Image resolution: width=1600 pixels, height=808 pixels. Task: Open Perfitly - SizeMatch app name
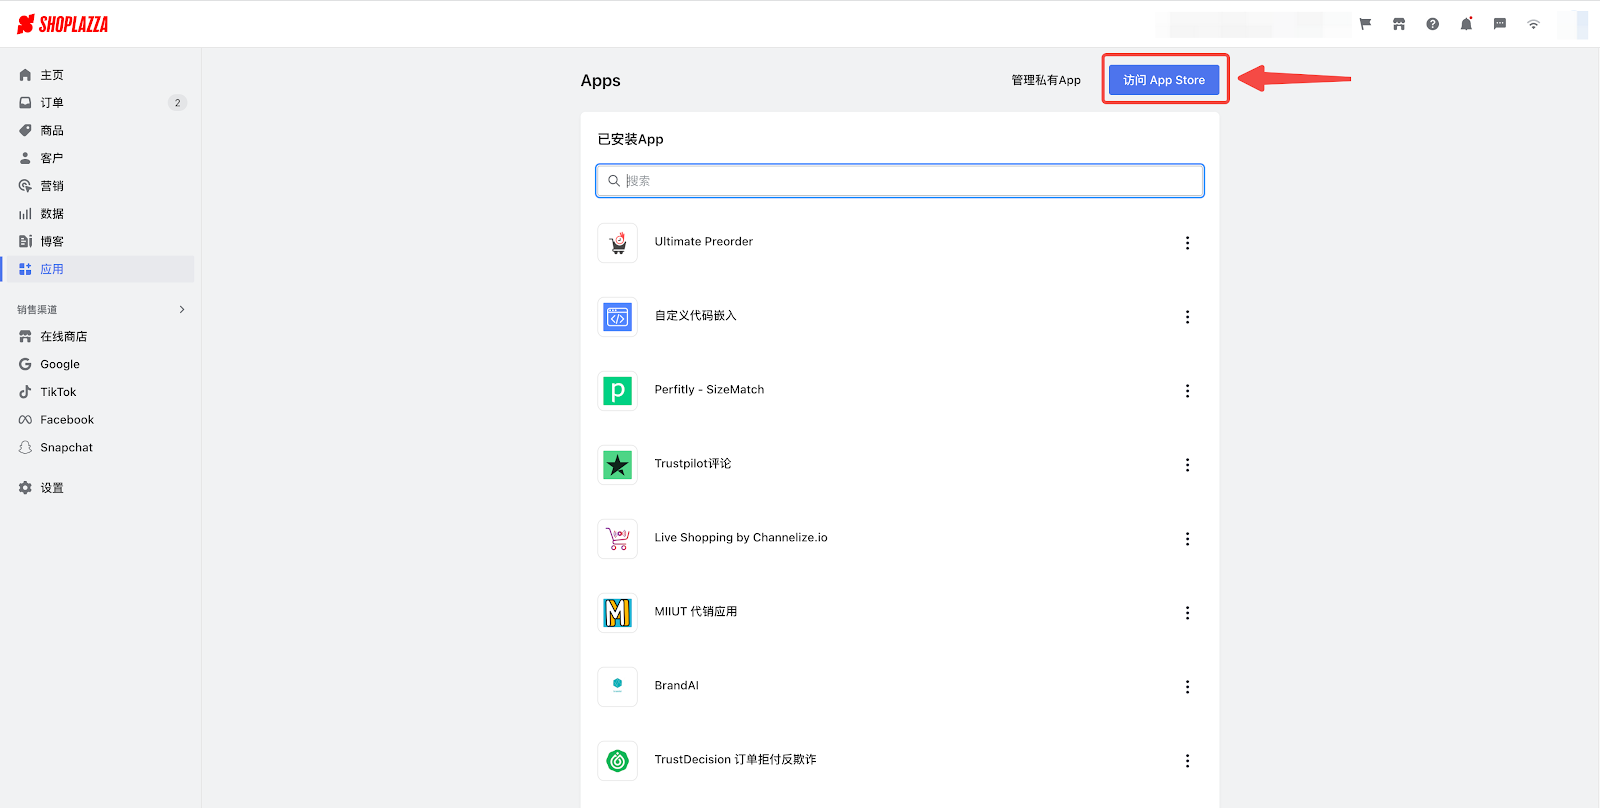coord(709,390)
